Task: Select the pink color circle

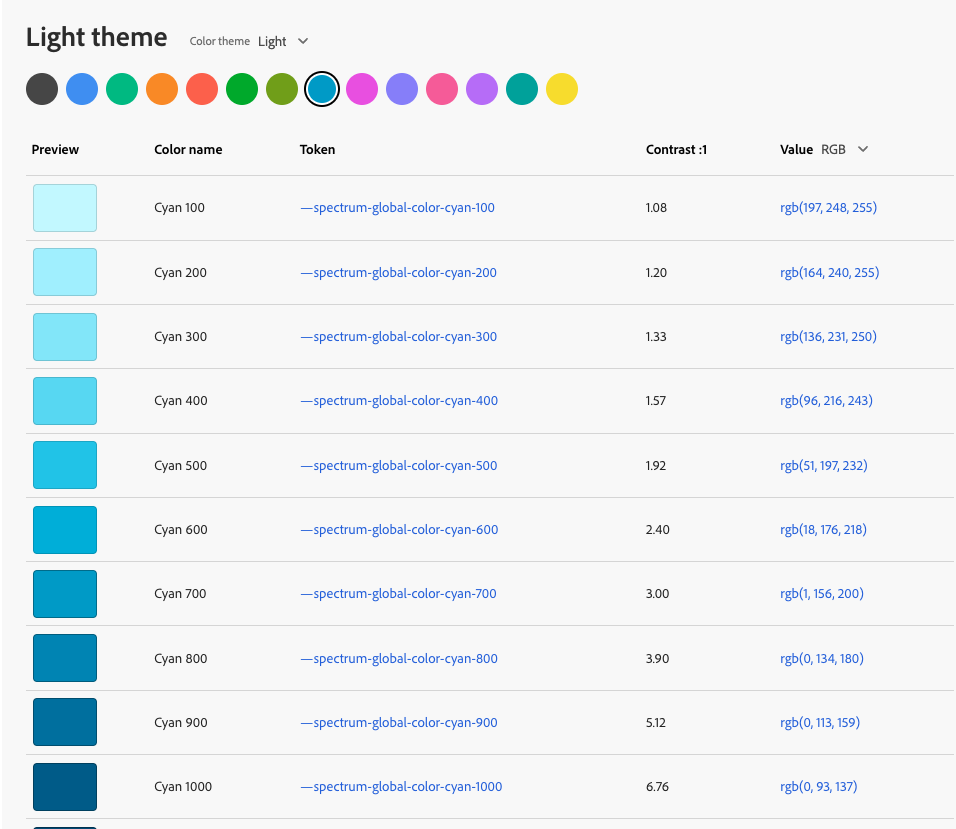Action: [442, 89]
